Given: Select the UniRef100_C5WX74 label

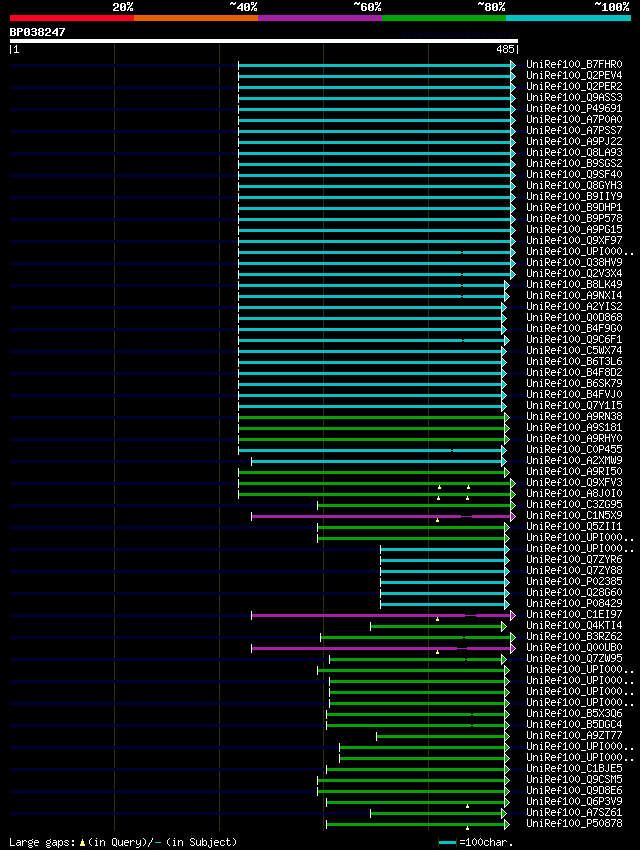Looking at the screenshot, I should [x=574, y=350].
